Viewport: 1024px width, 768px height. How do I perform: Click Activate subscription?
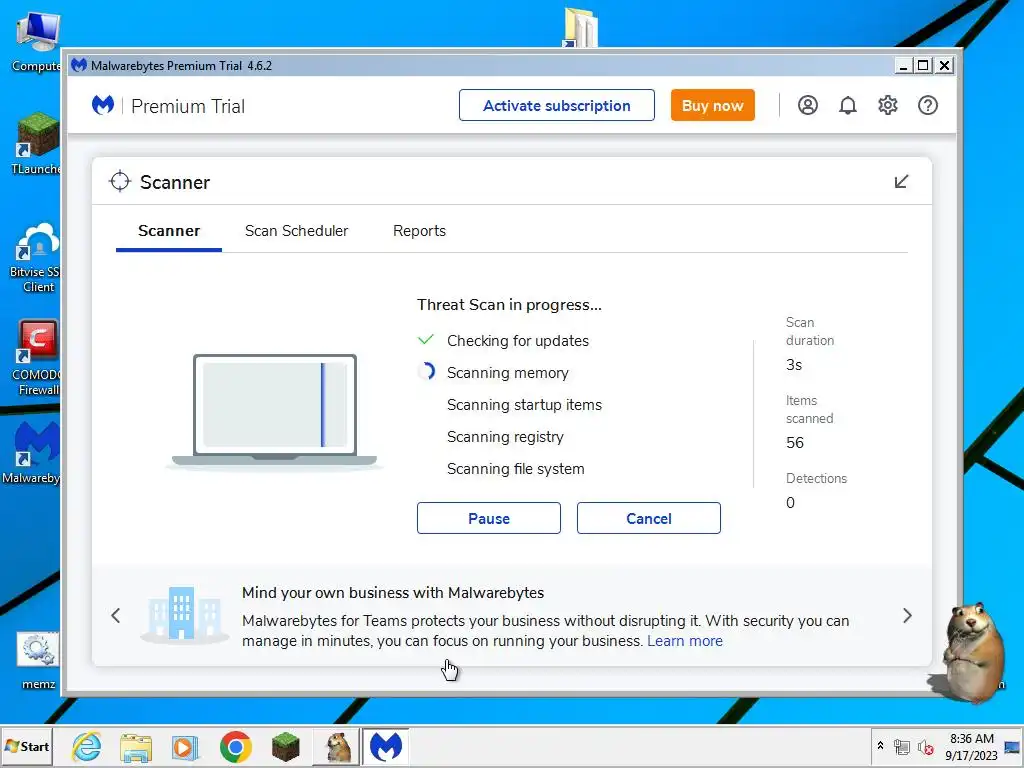(x=556, y=105)
